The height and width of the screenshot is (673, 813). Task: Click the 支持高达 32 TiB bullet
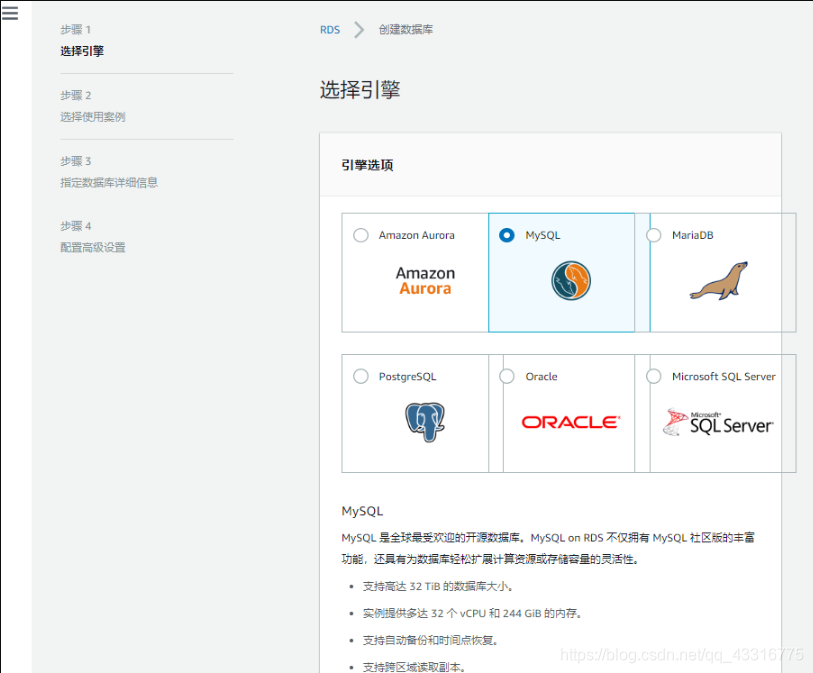438,586
